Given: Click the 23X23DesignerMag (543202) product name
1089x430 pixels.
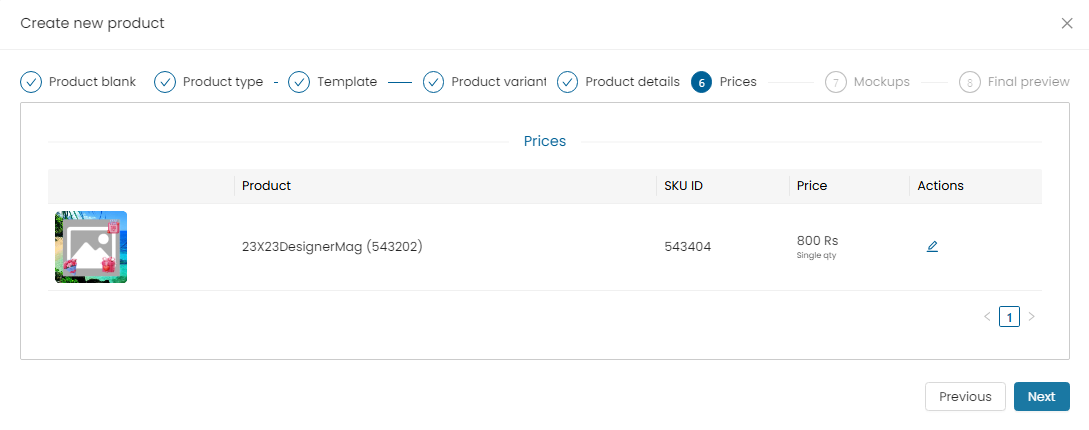Looking at the screenshot, I should pos(332,246).
